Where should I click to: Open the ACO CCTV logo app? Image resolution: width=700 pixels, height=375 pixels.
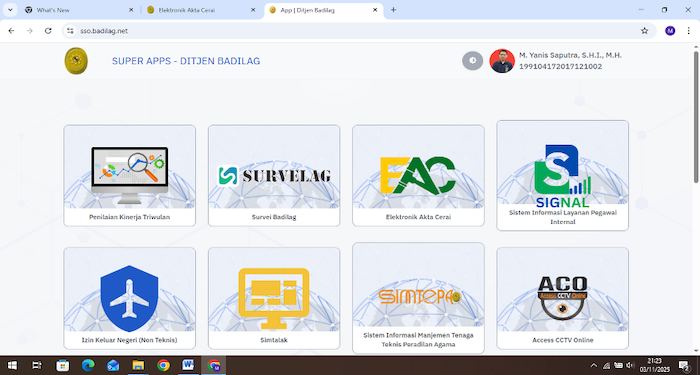click(x=562, y=298)
